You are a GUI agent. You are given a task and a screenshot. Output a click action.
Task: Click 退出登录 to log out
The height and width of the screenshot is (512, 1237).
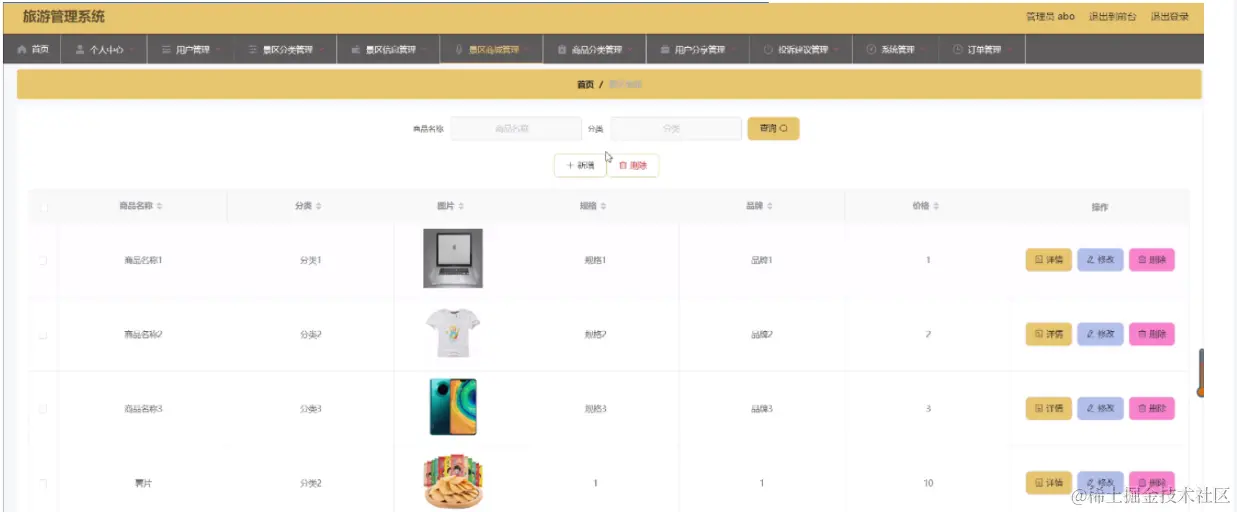click(1169, 17)
